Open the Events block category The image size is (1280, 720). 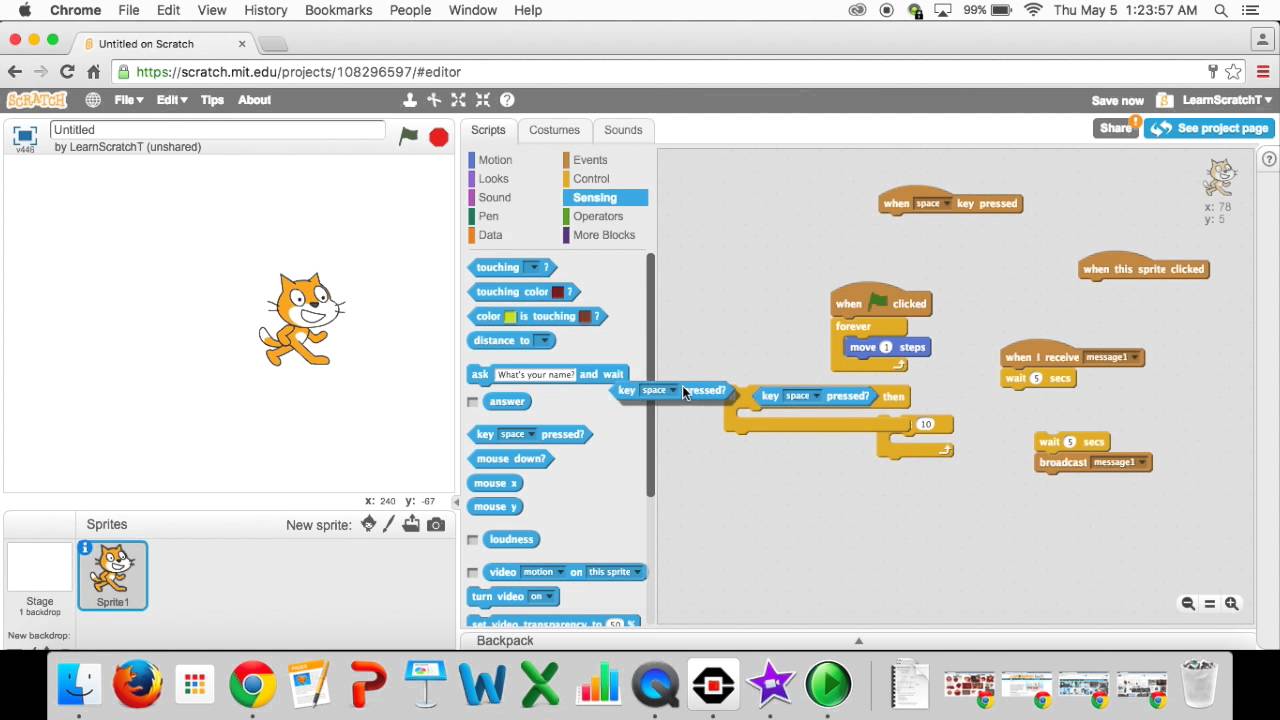pos(590,160)
